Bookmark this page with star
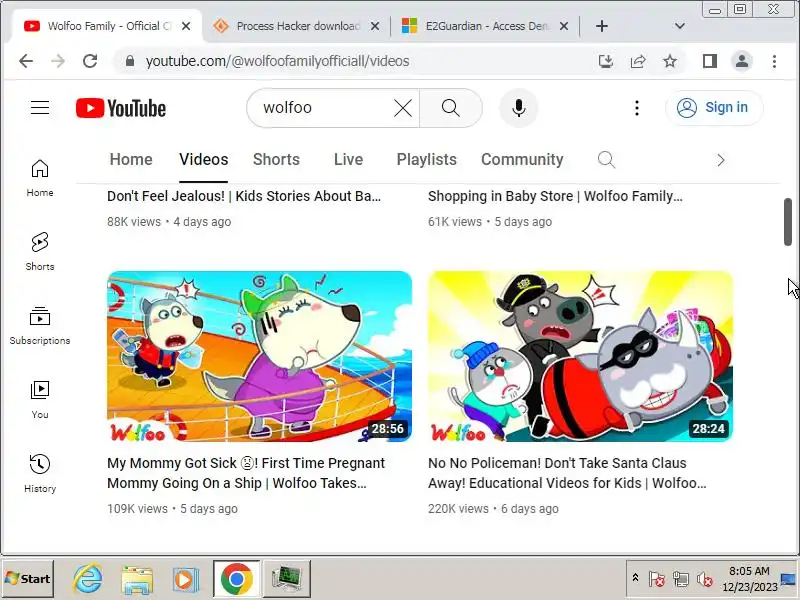The image size is (800, 600). pyautogui.click(x=670, y=61)
